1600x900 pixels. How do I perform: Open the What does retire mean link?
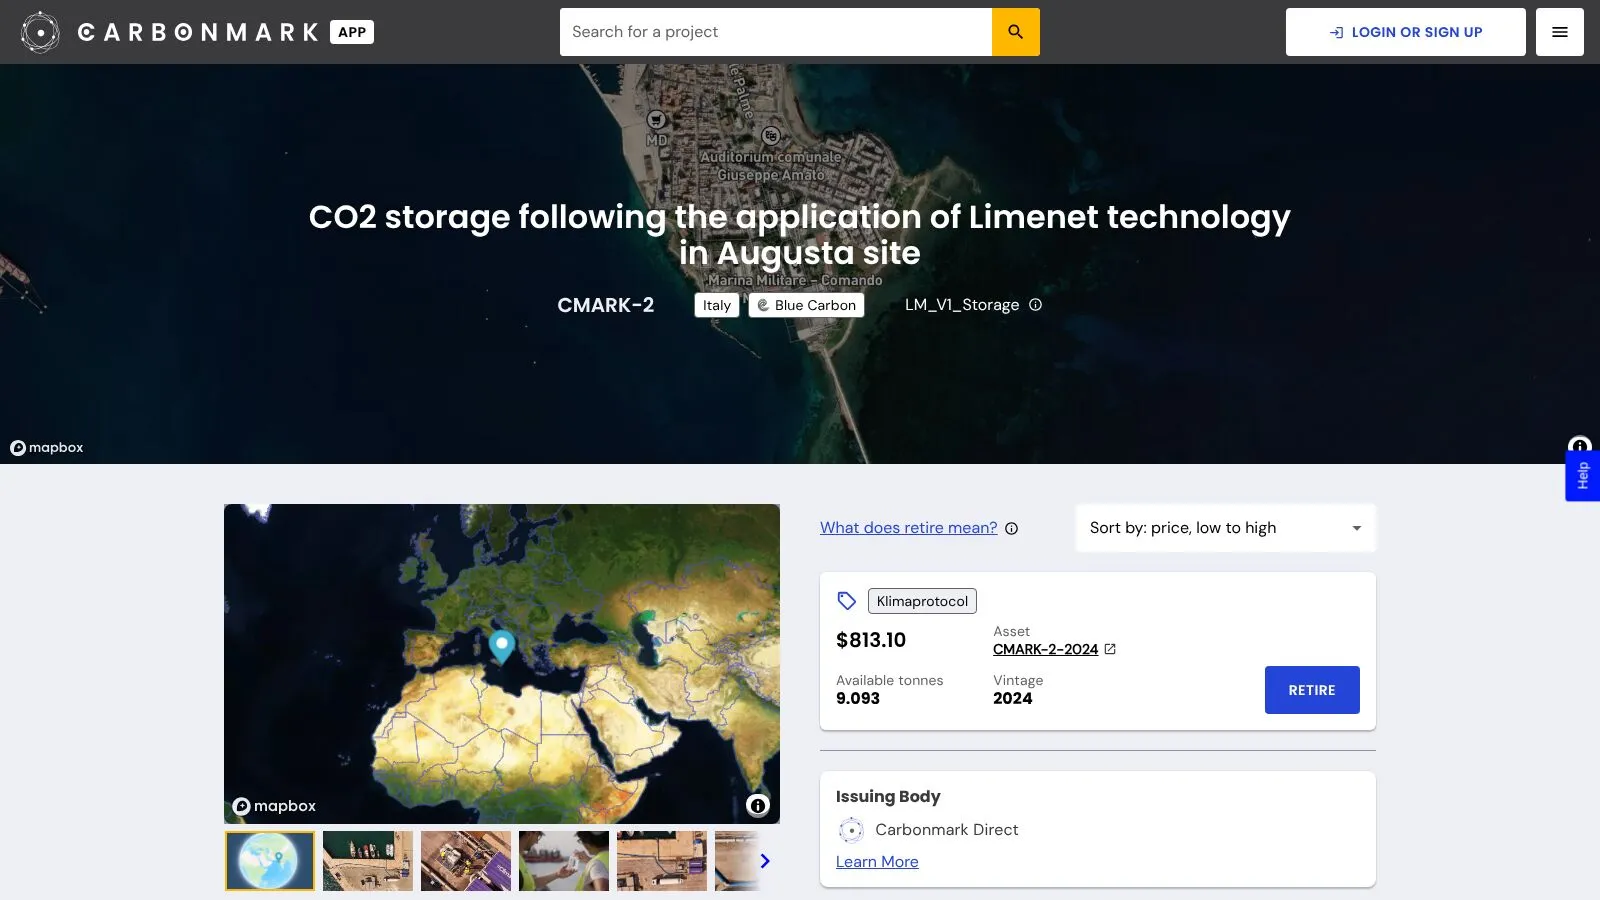click(x=909, y=528)
